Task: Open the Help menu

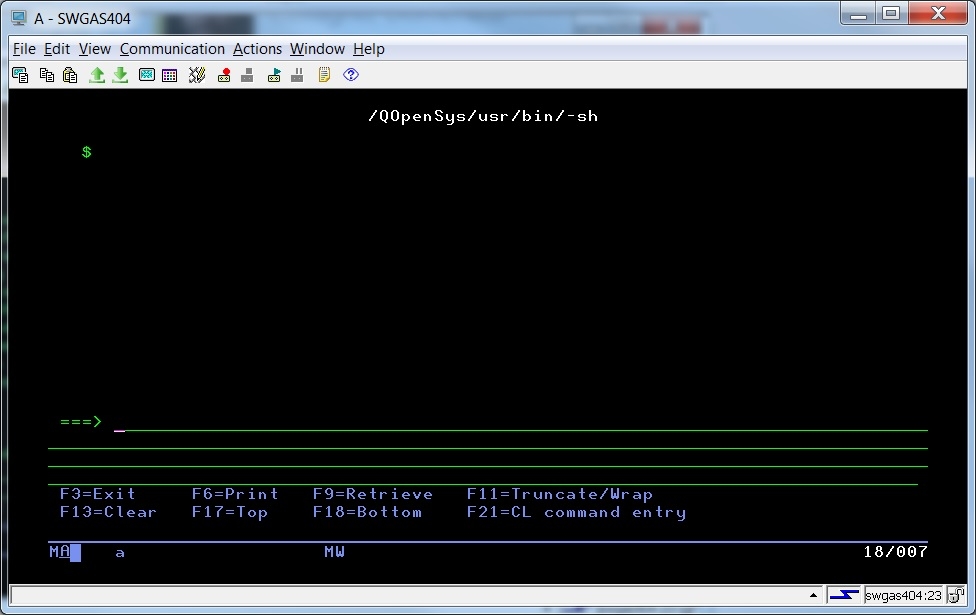Action: pyautogui.click(x=368, y=49)
